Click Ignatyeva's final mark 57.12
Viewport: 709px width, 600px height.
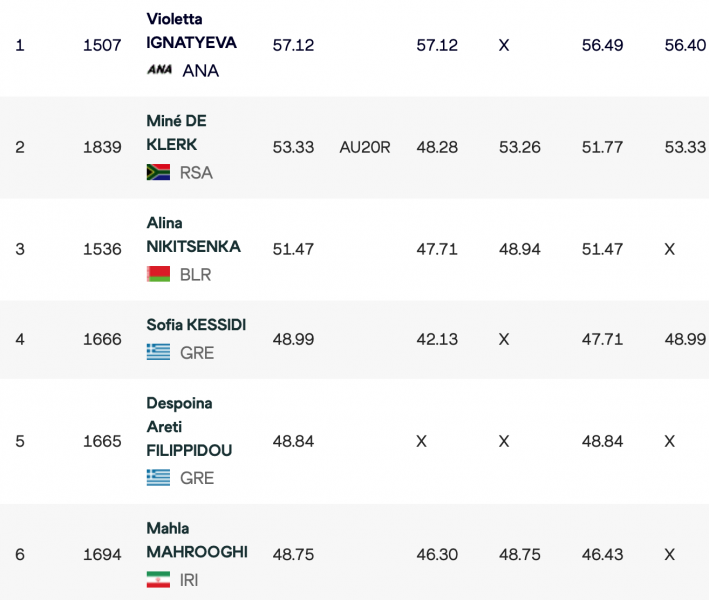click(293, 45)
